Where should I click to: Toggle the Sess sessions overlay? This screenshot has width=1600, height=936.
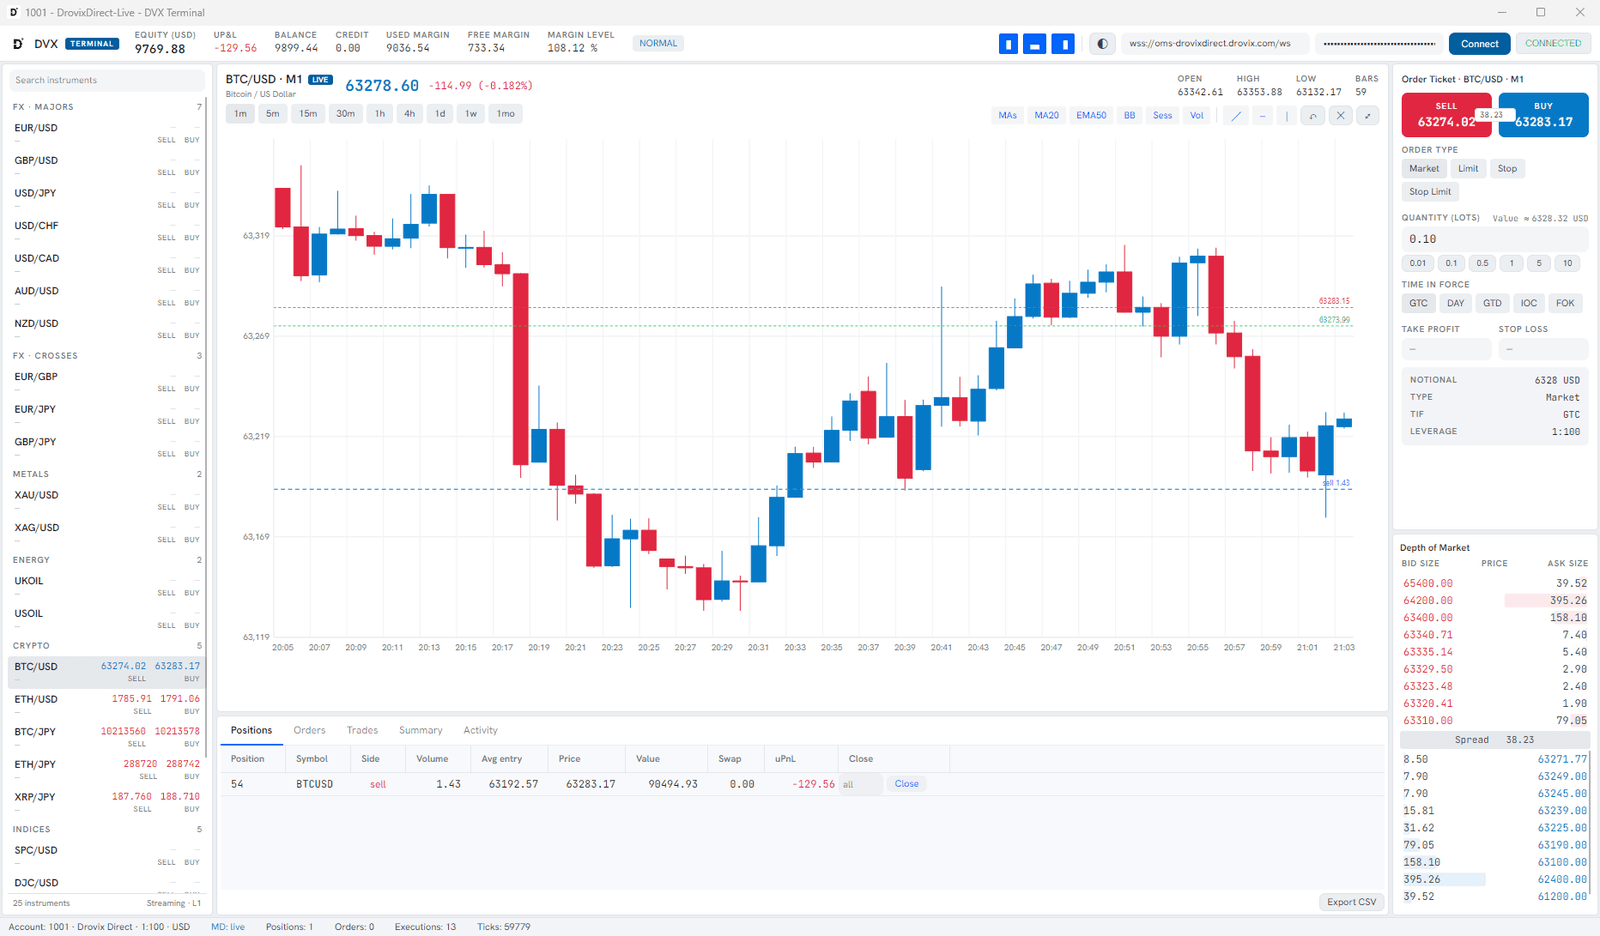[x=1162, y=116]
